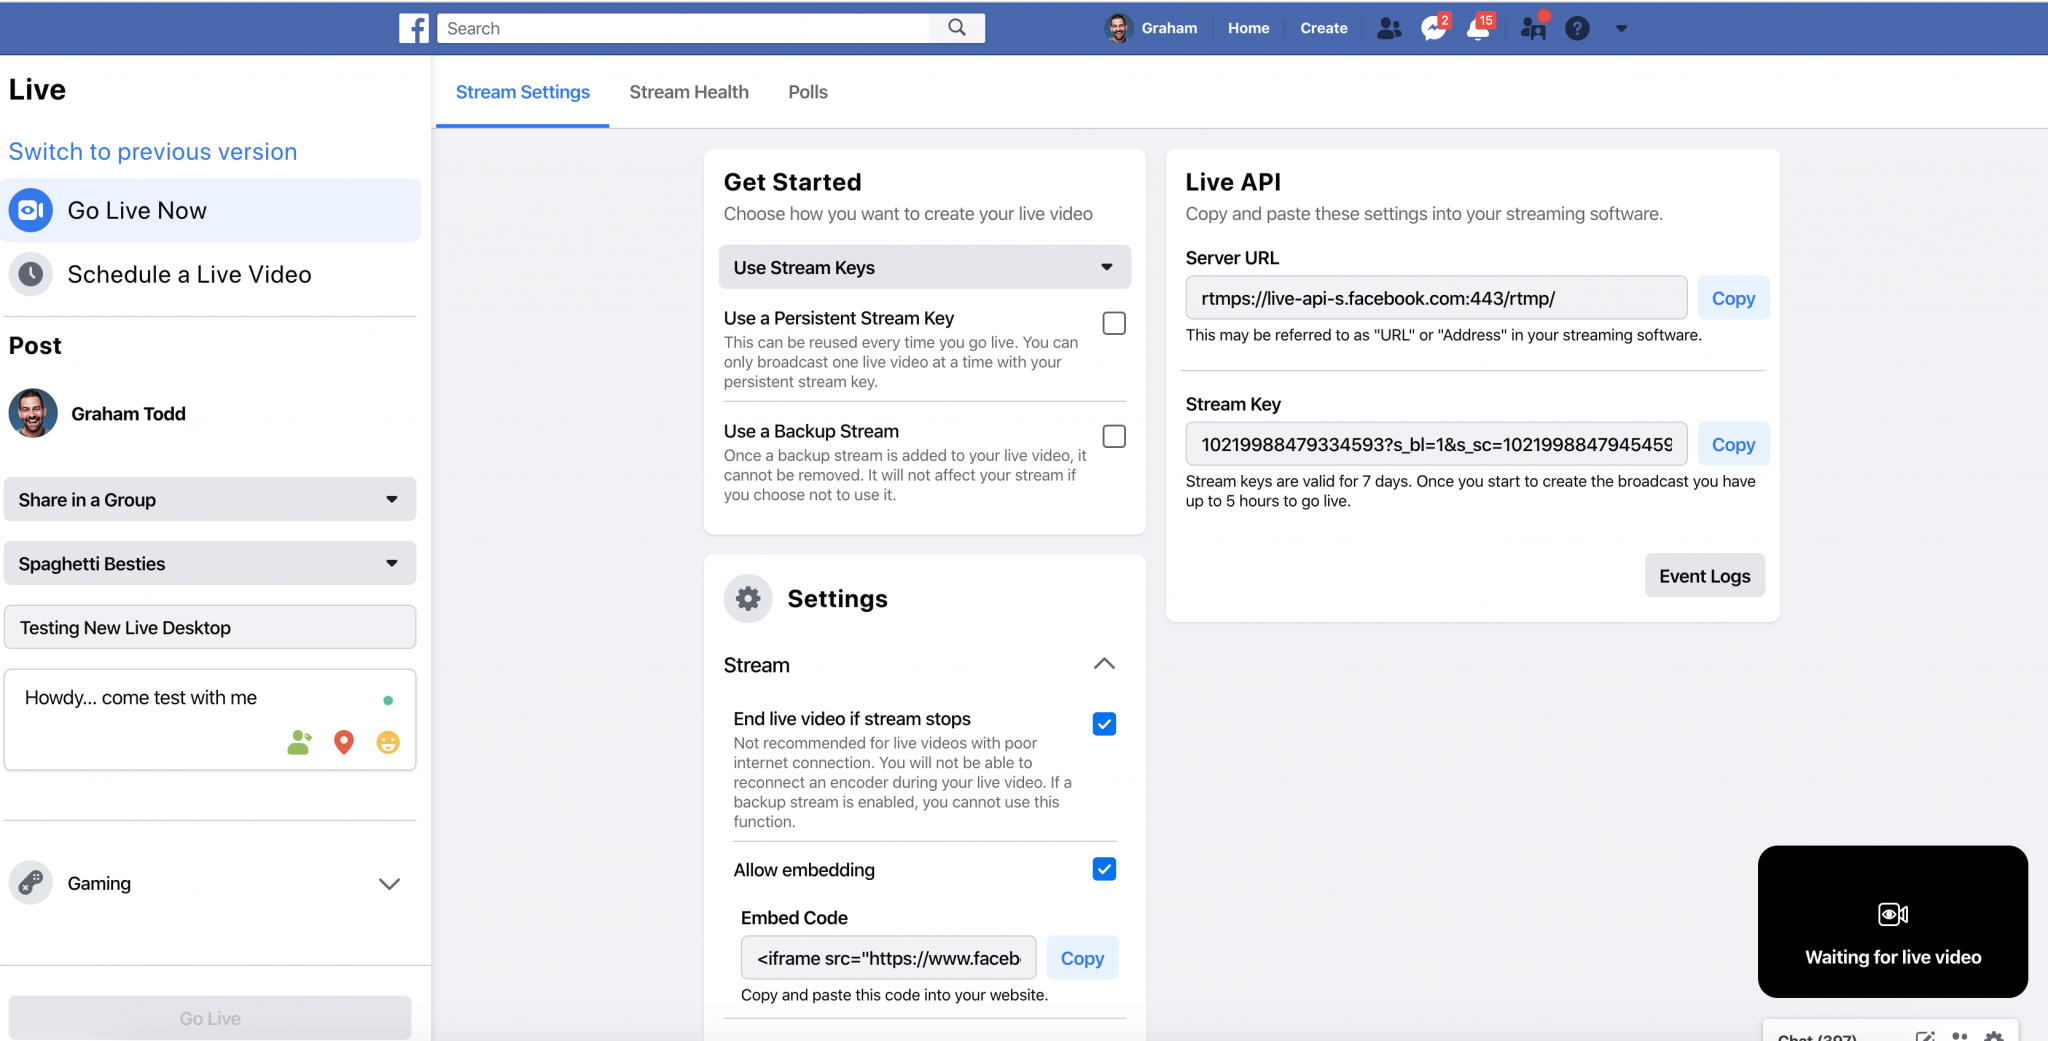Open the Polls tab

[x=807, y=91]
